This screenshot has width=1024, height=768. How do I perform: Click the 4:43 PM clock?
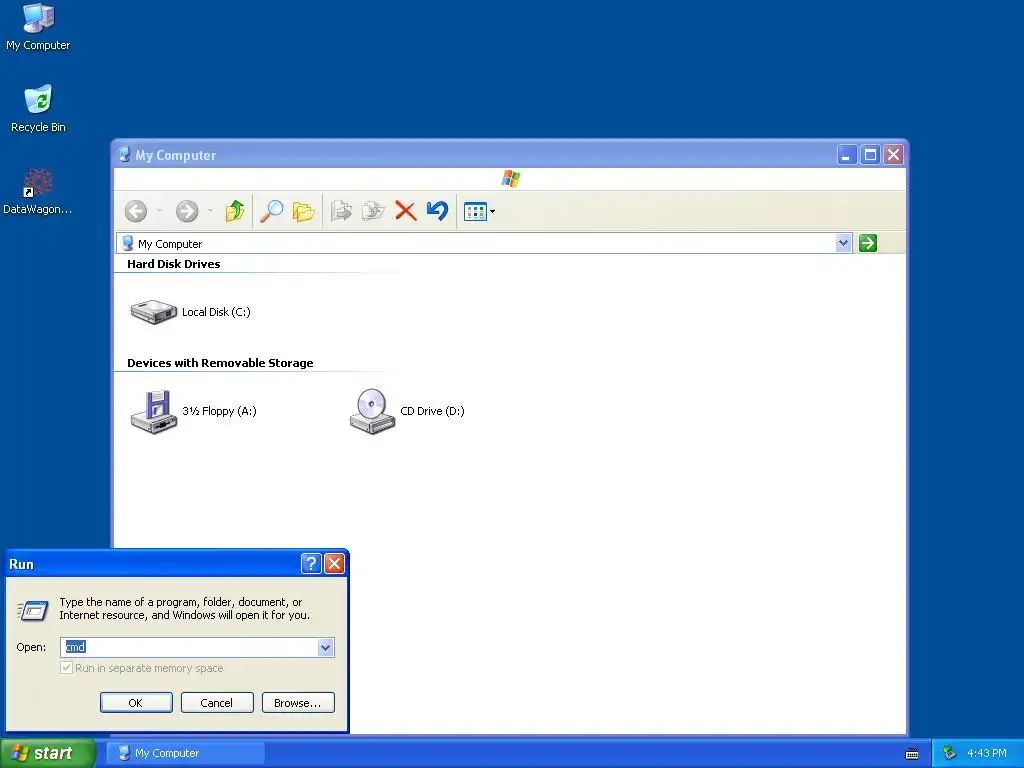[987, 753]
